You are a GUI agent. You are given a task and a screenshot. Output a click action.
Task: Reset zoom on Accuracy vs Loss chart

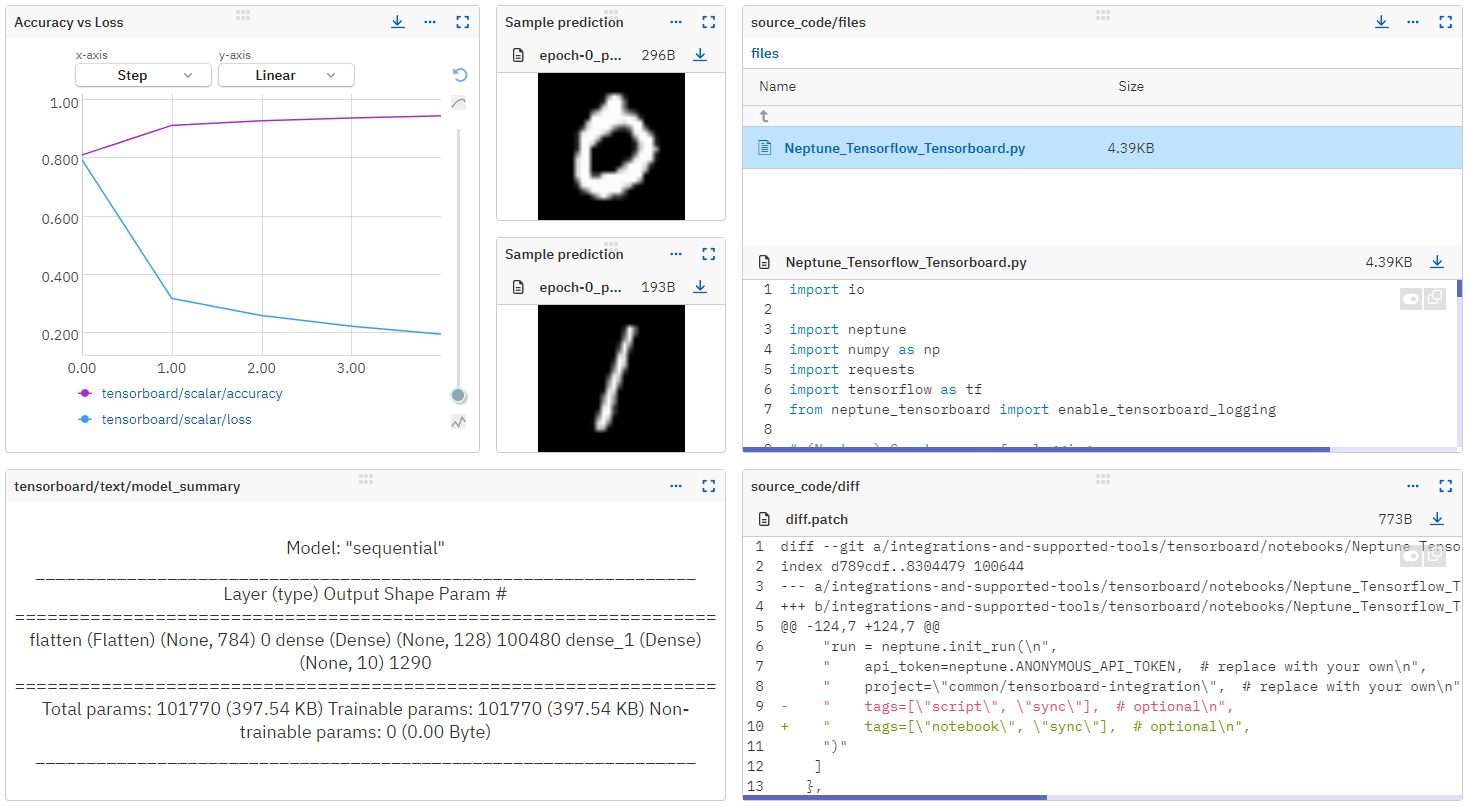coord(459,75)
